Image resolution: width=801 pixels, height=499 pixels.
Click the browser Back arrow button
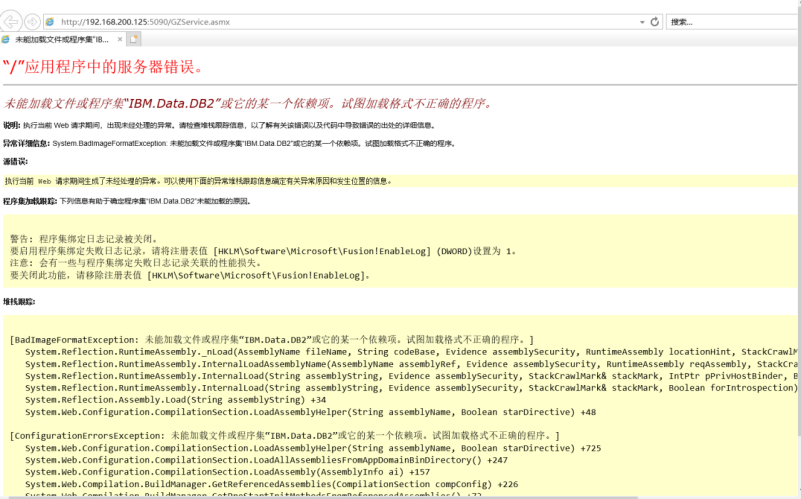[x=11, y=21]
